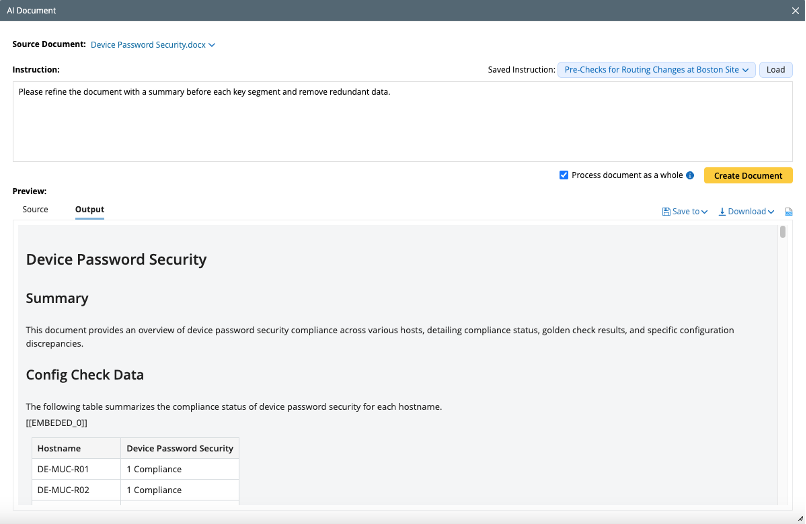Image resolution: width=806 pixels, height=524 pixels.
Task: Close the AI Document dialog
Action: (x=795, y=10)
